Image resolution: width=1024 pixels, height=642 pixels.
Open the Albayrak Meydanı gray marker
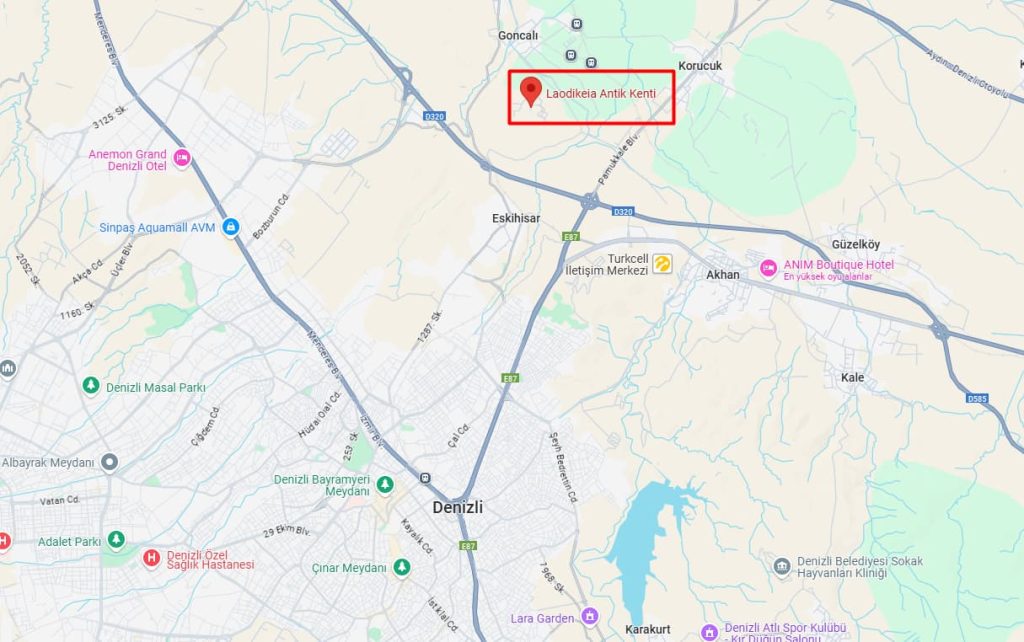pyautogui.click(x=110, y=462)
